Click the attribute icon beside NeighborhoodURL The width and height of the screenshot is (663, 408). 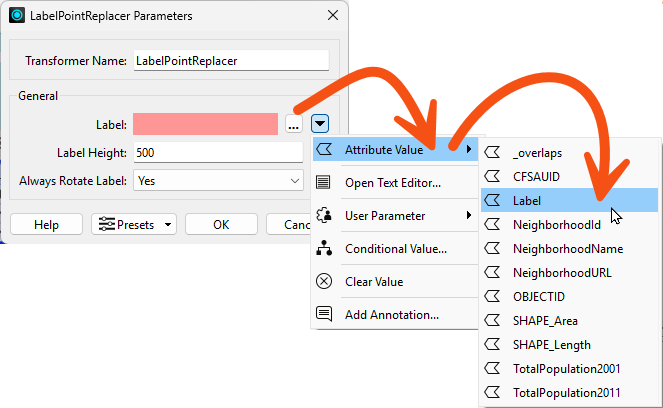[x=493, y=272]
